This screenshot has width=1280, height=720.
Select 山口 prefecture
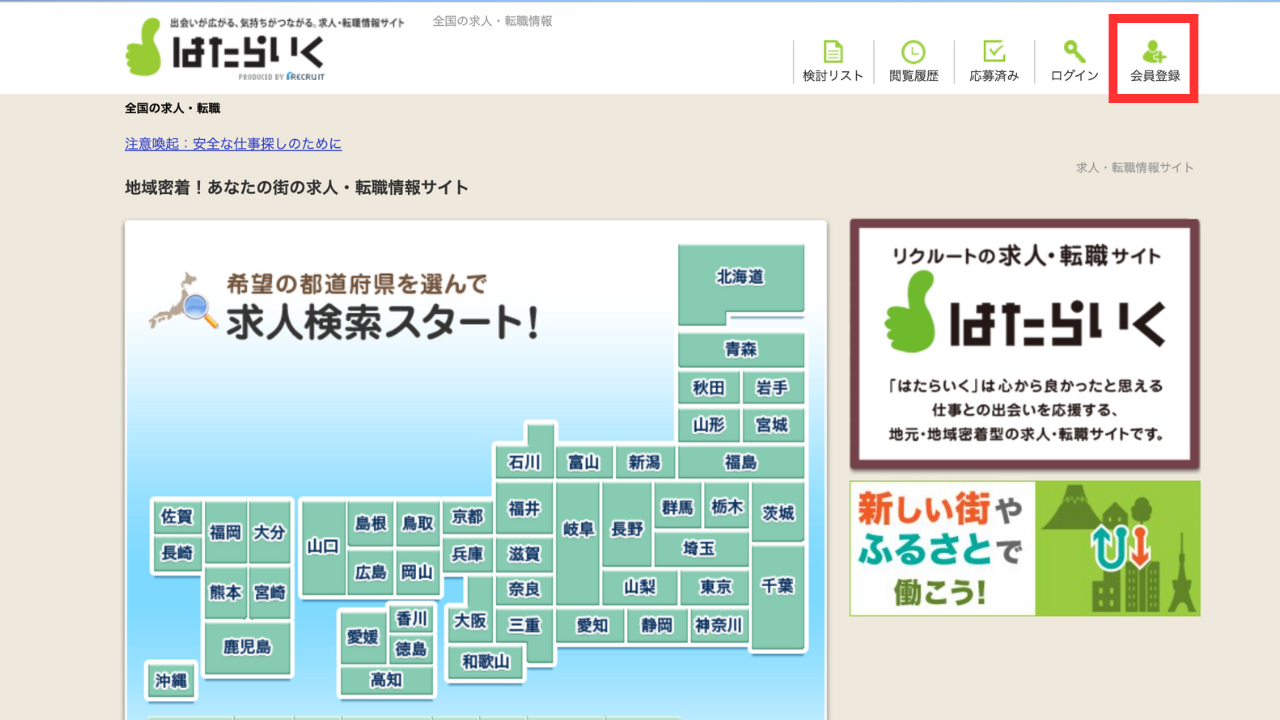pyautogui.click(x=323, y=548)
